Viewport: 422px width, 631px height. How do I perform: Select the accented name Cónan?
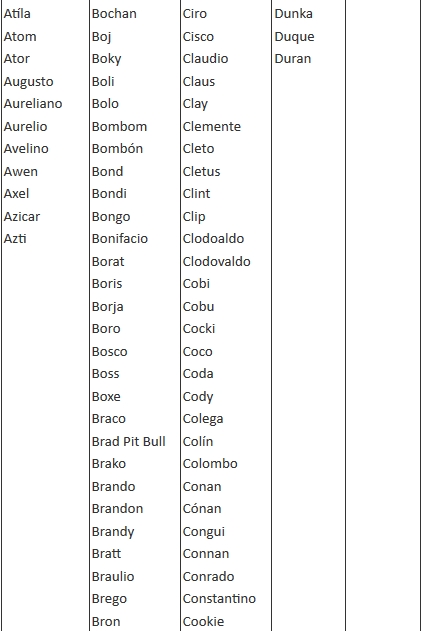(202, 509)
